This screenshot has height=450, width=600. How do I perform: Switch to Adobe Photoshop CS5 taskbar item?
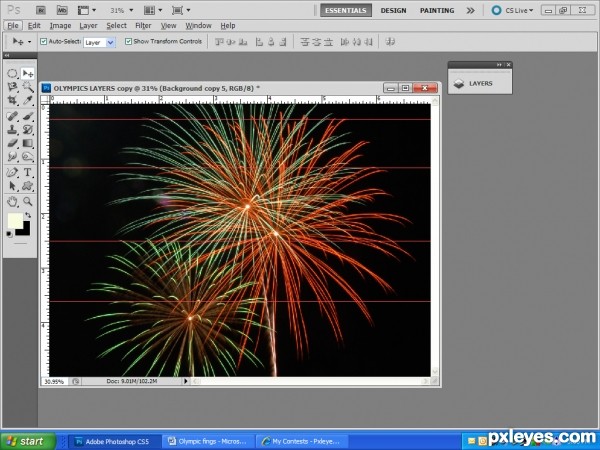click(x=114, y=442)
